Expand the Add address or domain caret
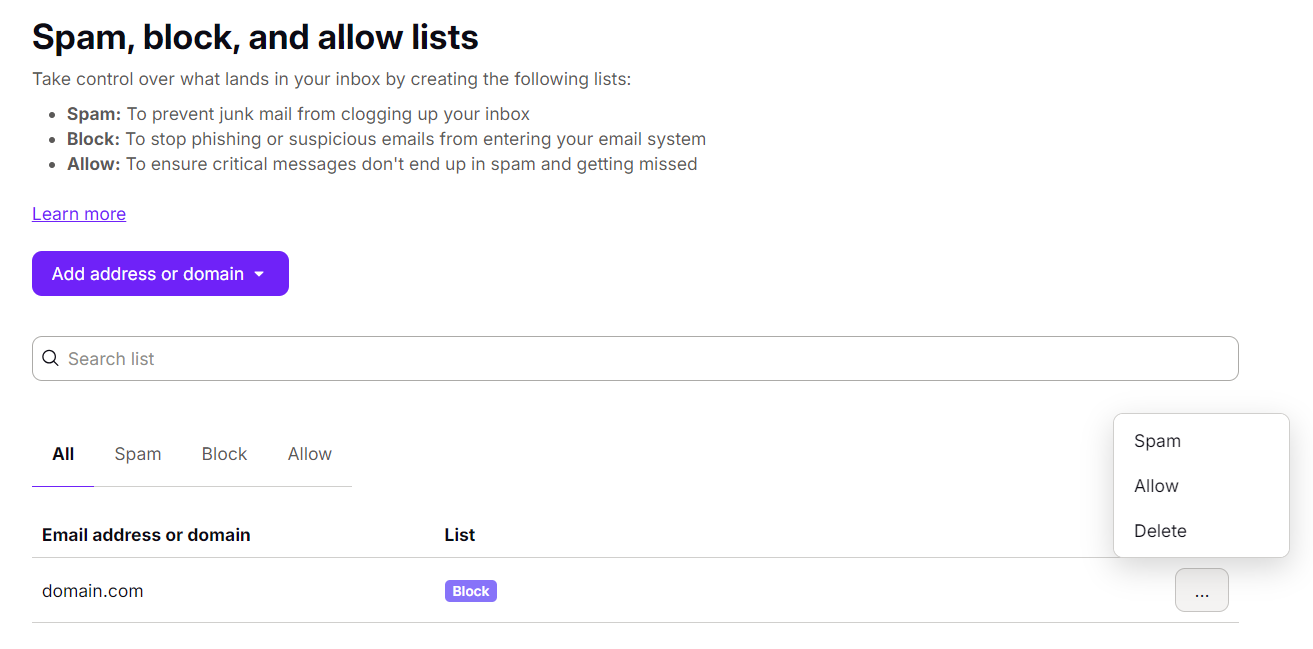 (x=260, y=274)
